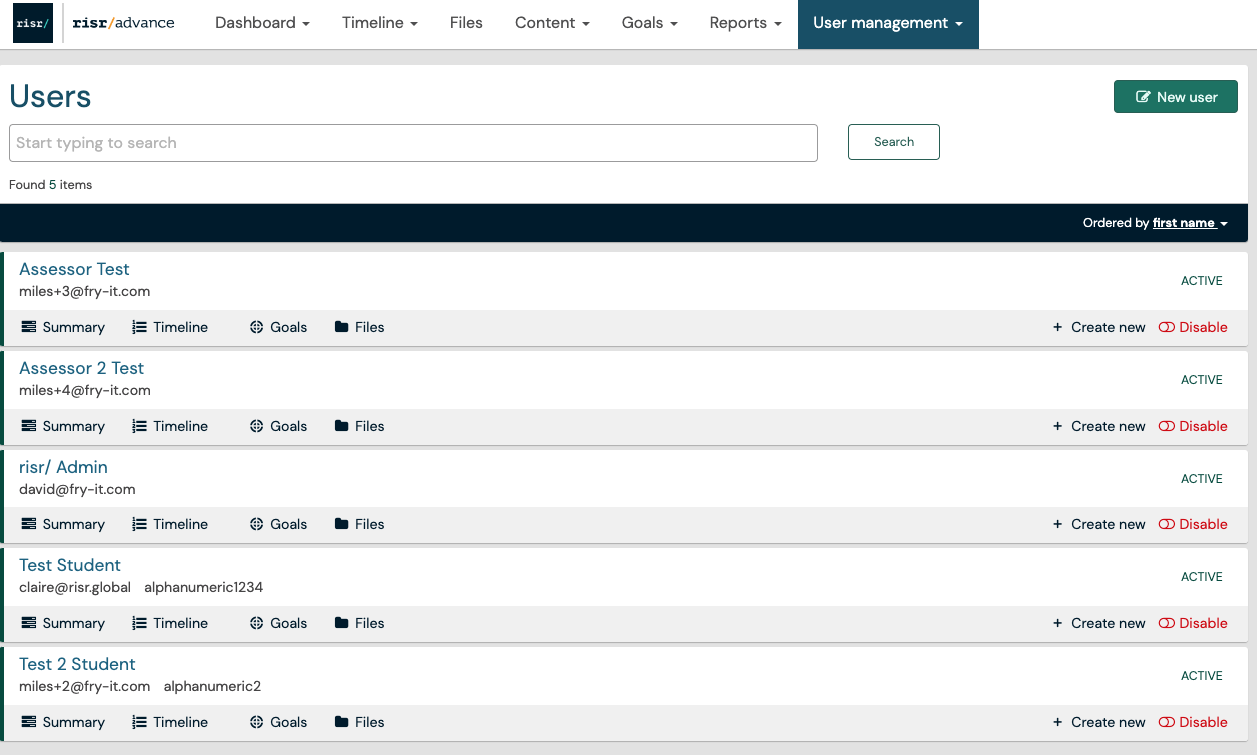The height and width of the screenshot is (755, 1257).
Task: Click the user search input field
Action: [x=413, y=143]
